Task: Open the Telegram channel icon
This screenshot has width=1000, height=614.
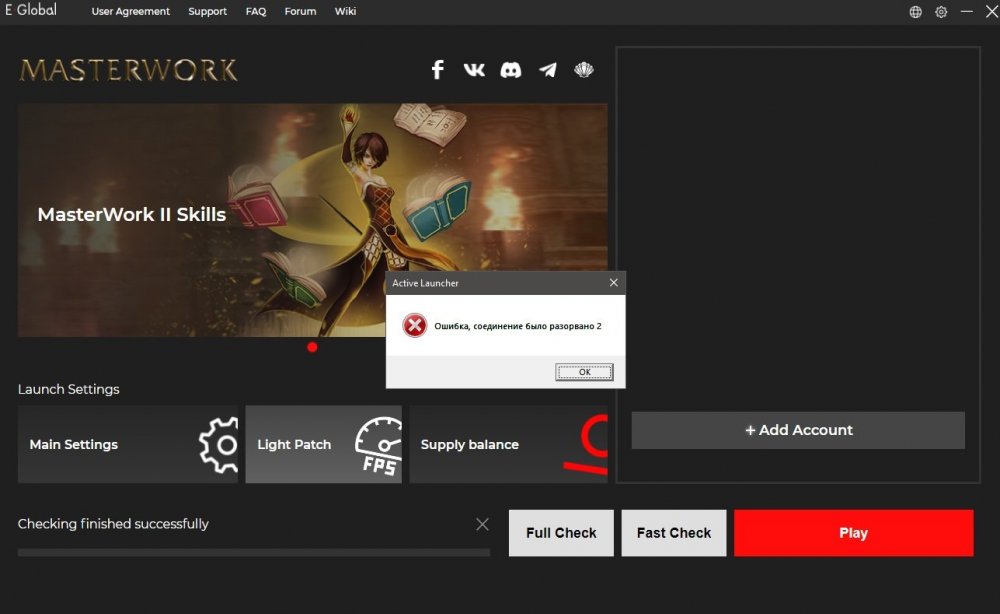Action: pyautogui.click(x=548, y=70)
